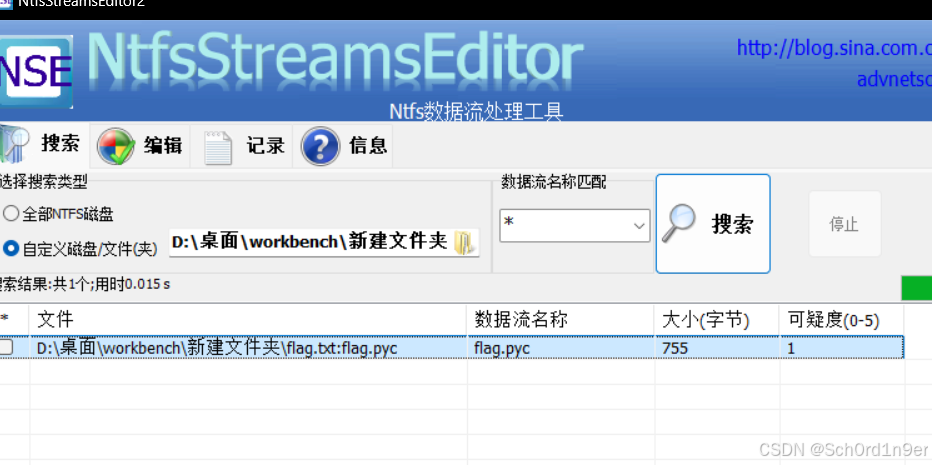Click the suspicion value 1
The image size is (932, 465).
791,348
